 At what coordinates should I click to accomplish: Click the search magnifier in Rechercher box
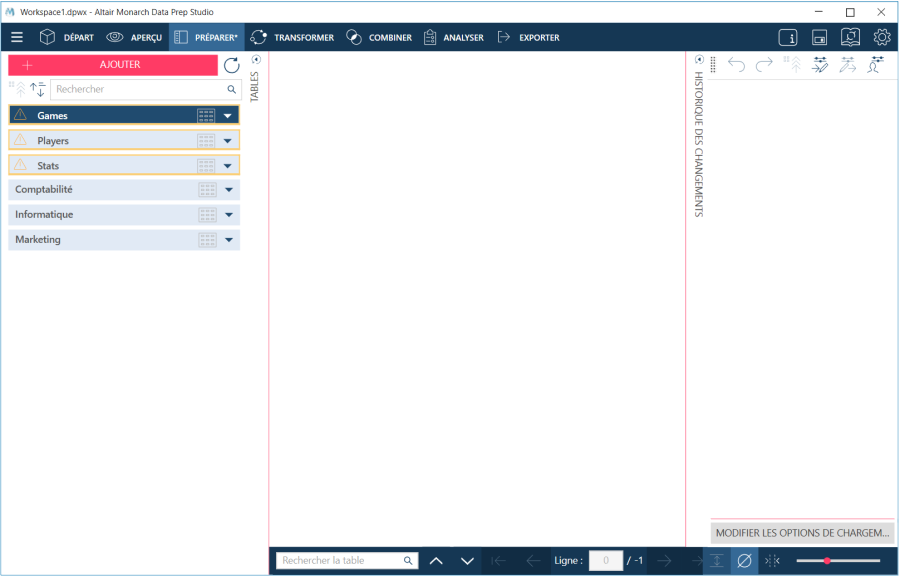click(231, 89)
